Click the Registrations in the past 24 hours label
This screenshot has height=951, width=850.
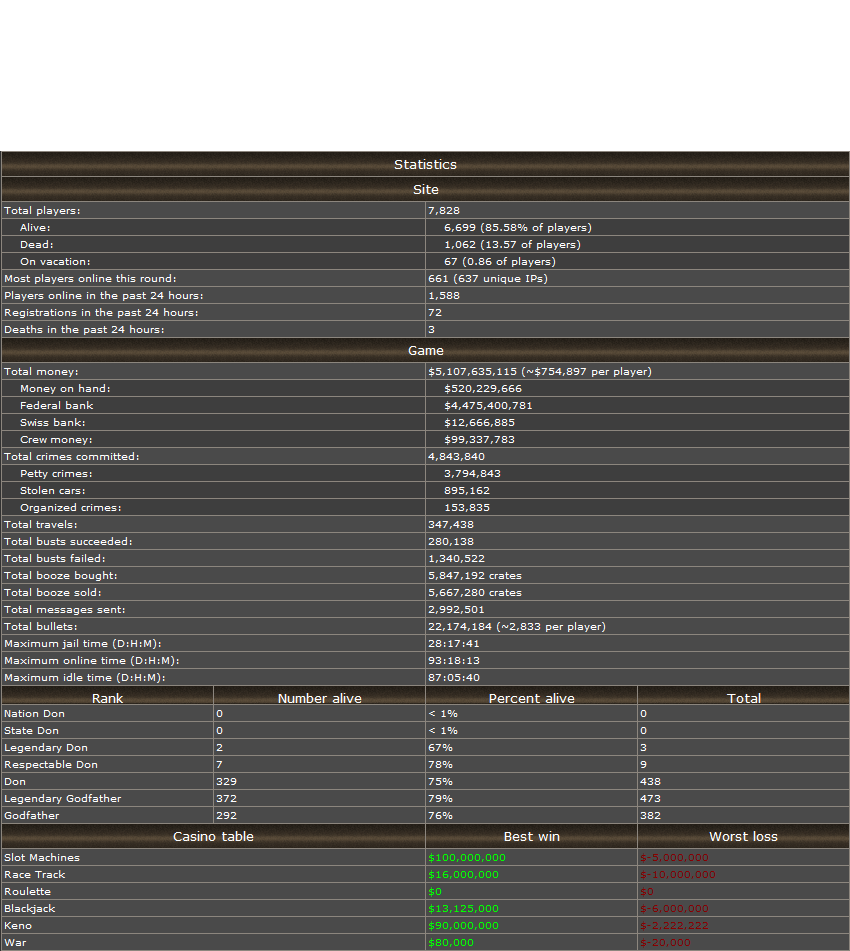click(x=101, y=312)
